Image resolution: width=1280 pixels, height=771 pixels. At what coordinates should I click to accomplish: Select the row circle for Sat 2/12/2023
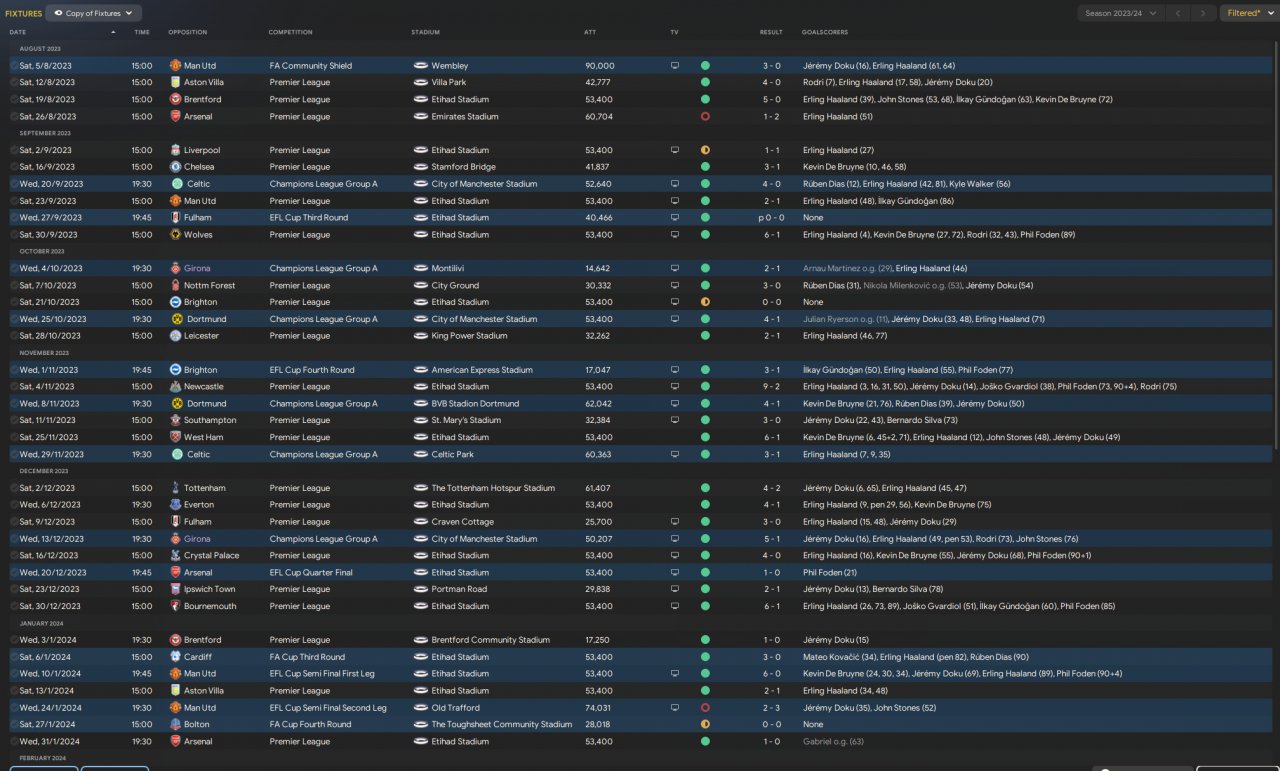tap(14, 488)
